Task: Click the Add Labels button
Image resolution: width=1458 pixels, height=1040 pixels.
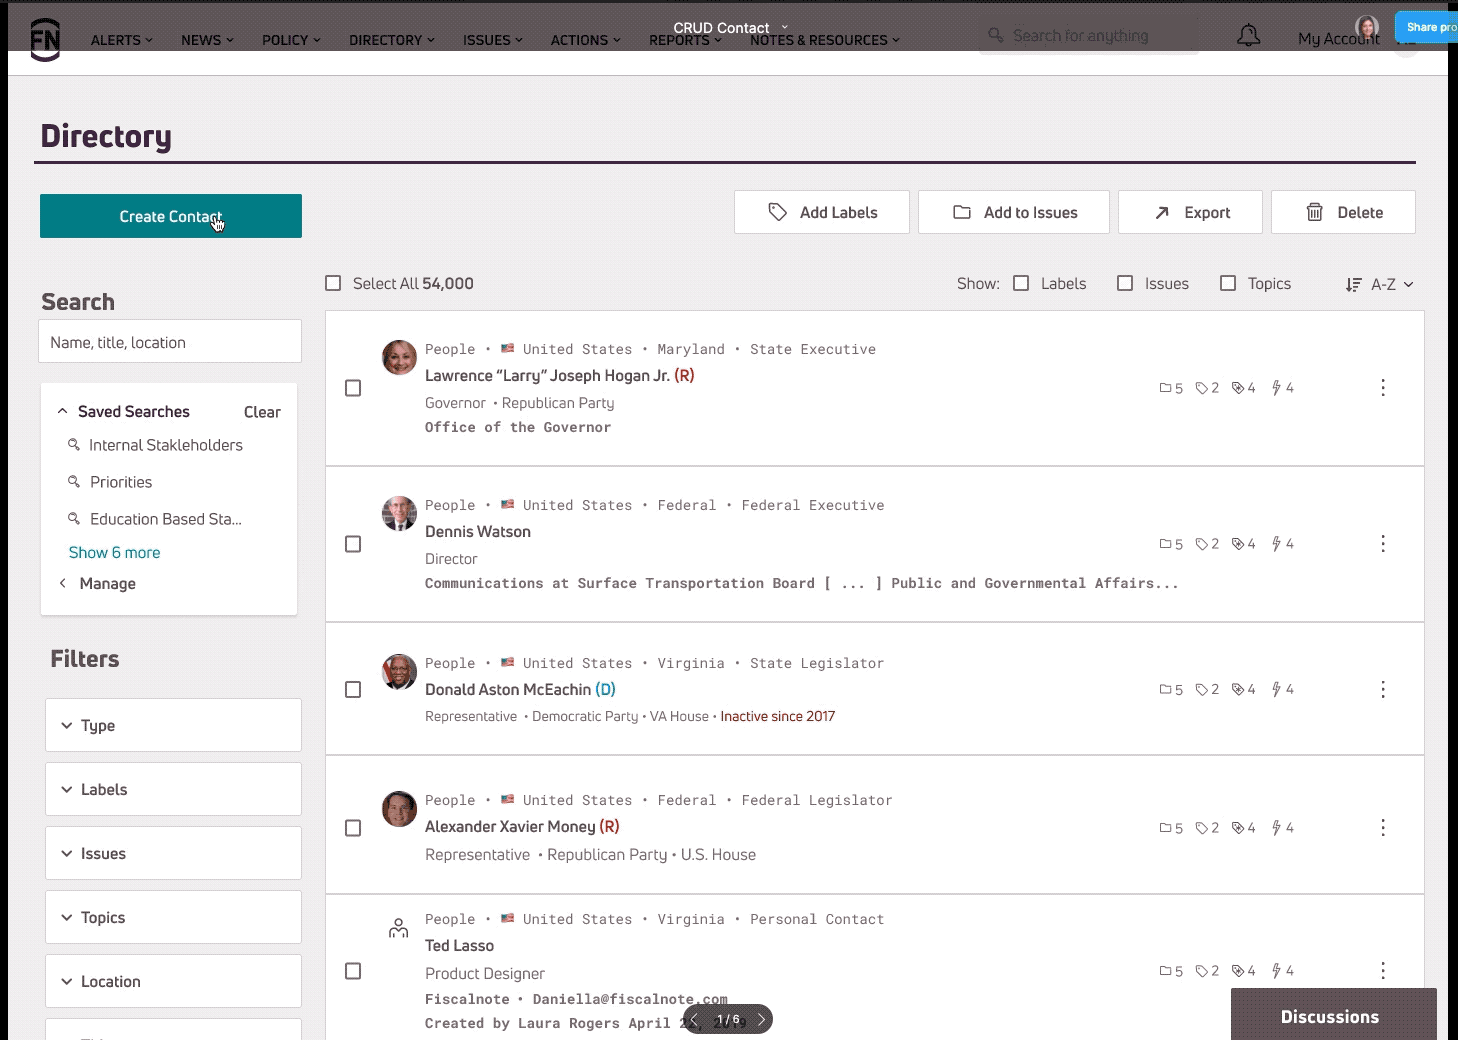Action: pos(822,212)
